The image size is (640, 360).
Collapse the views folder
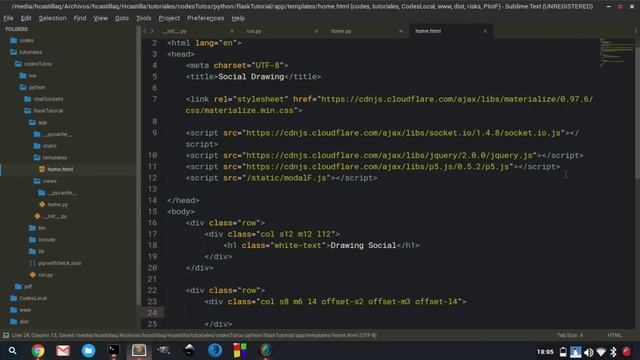45,181
